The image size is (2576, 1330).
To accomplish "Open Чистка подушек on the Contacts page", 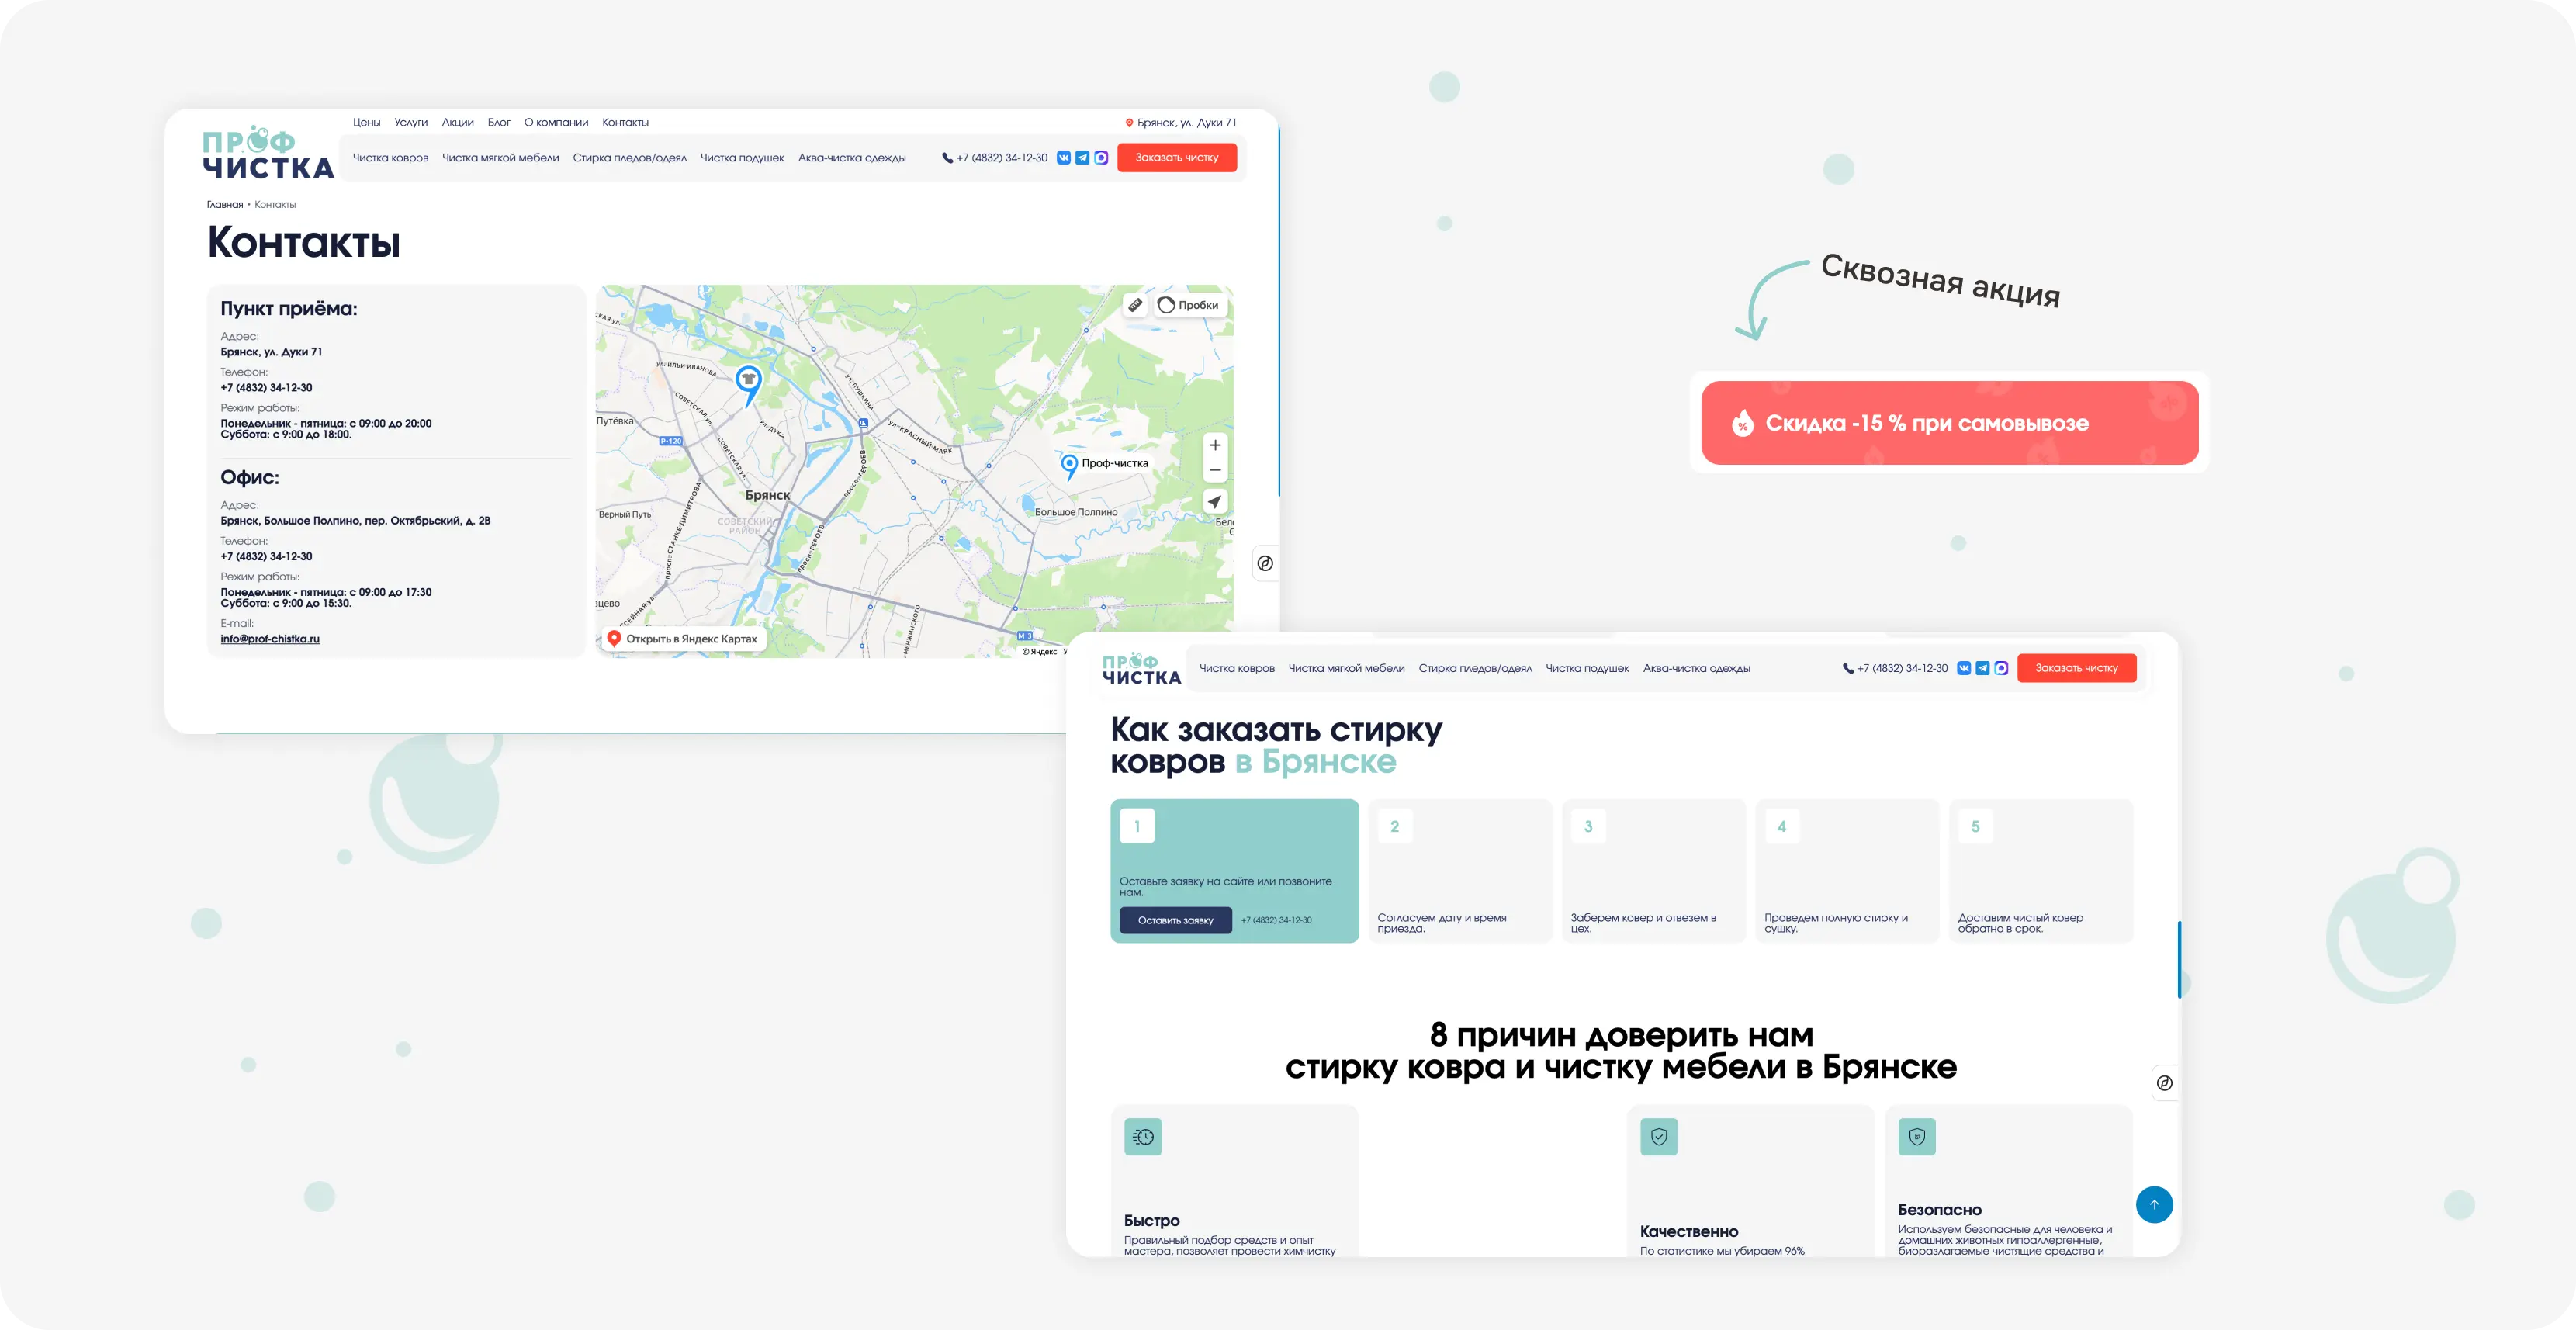I will pos(742,158).
